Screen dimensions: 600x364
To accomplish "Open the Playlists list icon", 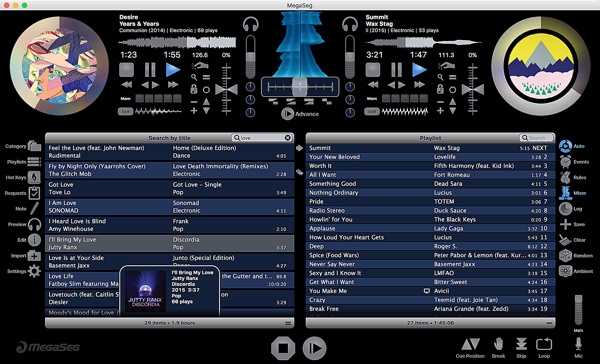I will click(34, 162).
